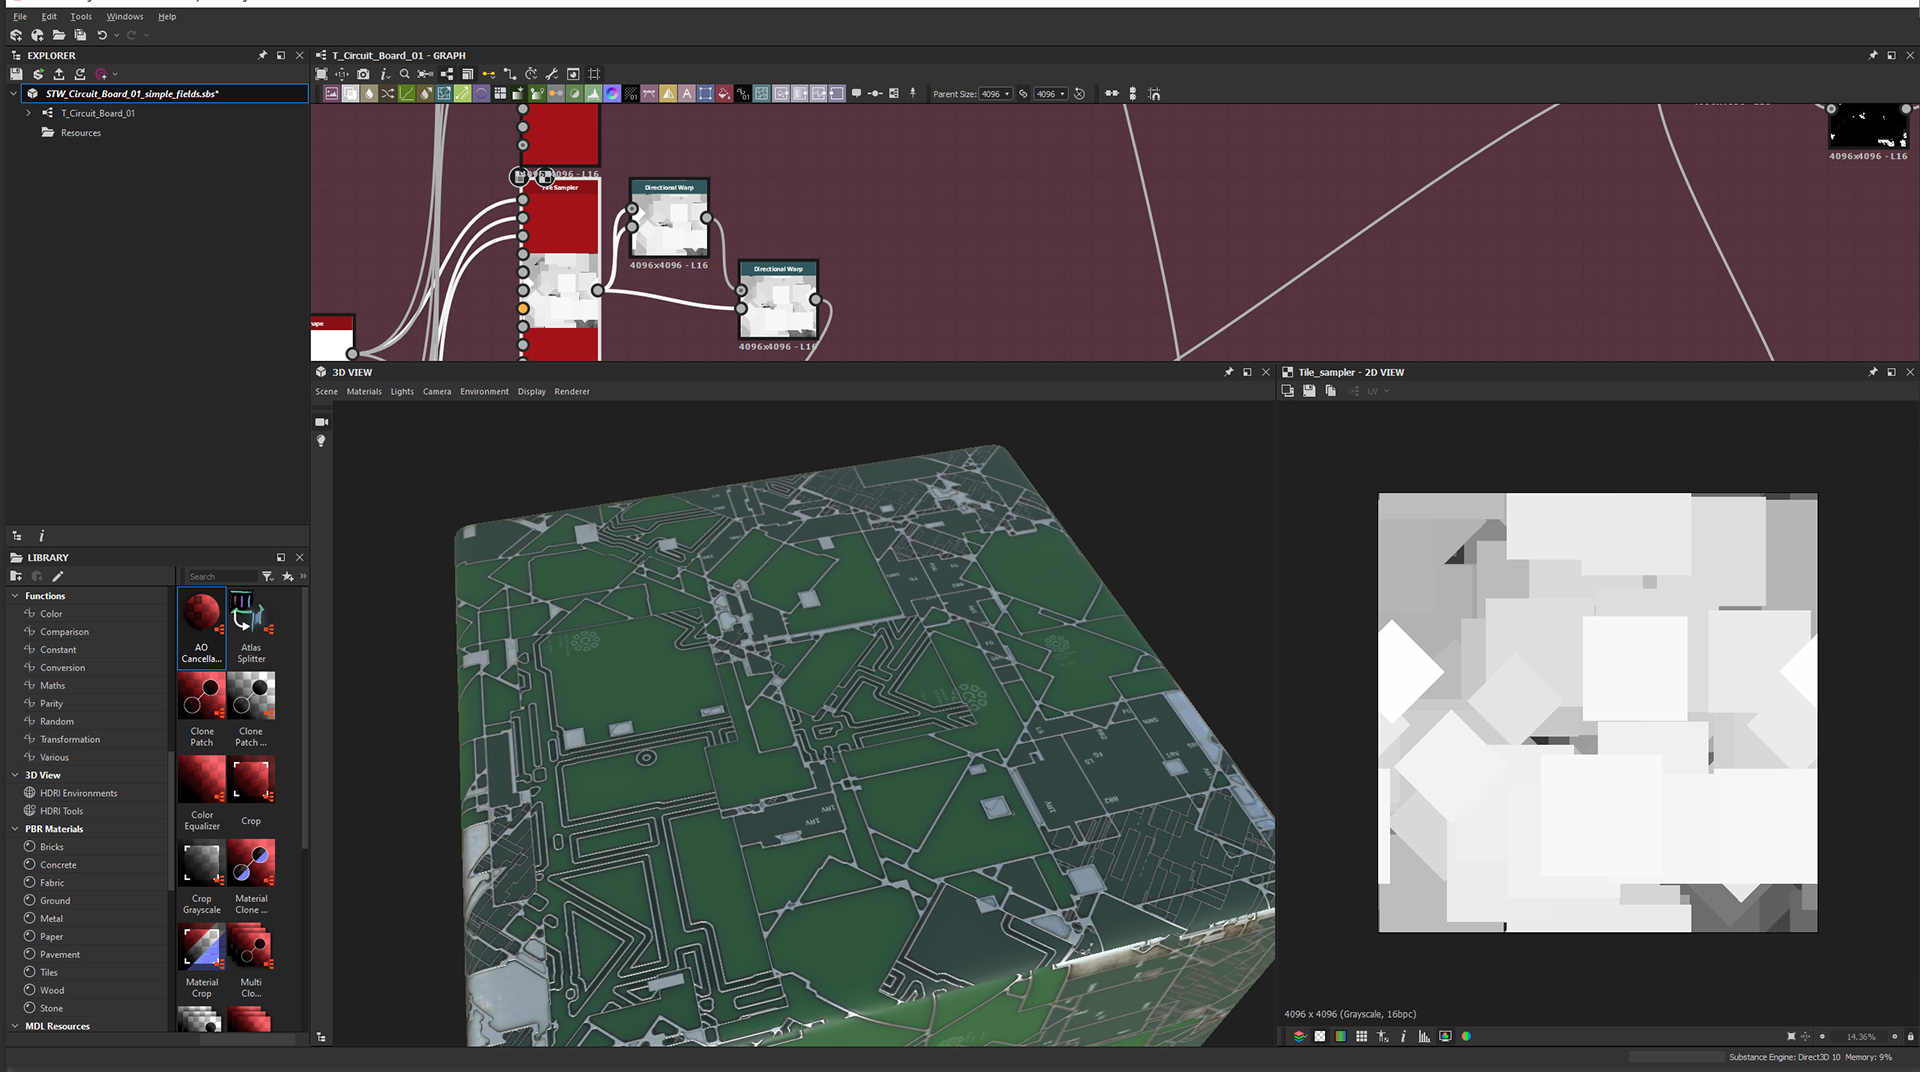
Task: Collapse the STW_Circuit_Board_01_simple_fields.sbs package
Action: point(13,94)
